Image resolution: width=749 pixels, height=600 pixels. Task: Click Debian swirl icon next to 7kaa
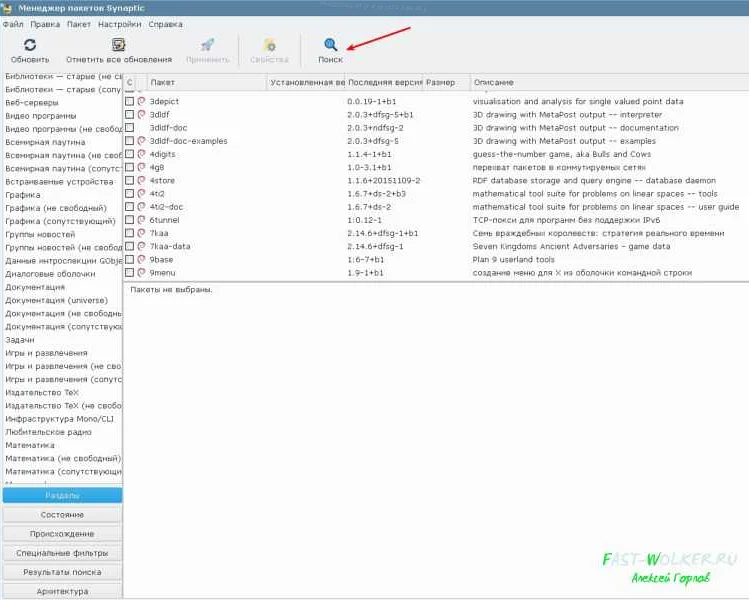point(141,233)
